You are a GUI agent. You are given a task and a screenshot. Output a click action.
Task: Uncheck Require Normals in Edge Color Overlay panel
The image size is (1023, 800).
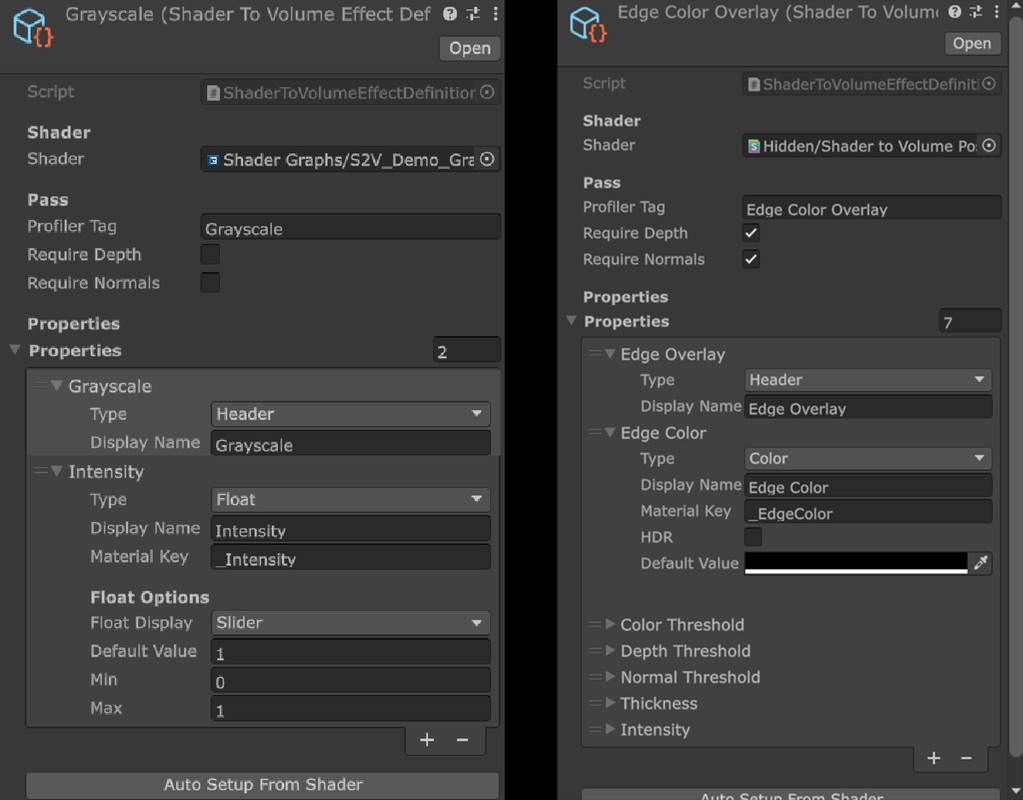pos(751,259)
